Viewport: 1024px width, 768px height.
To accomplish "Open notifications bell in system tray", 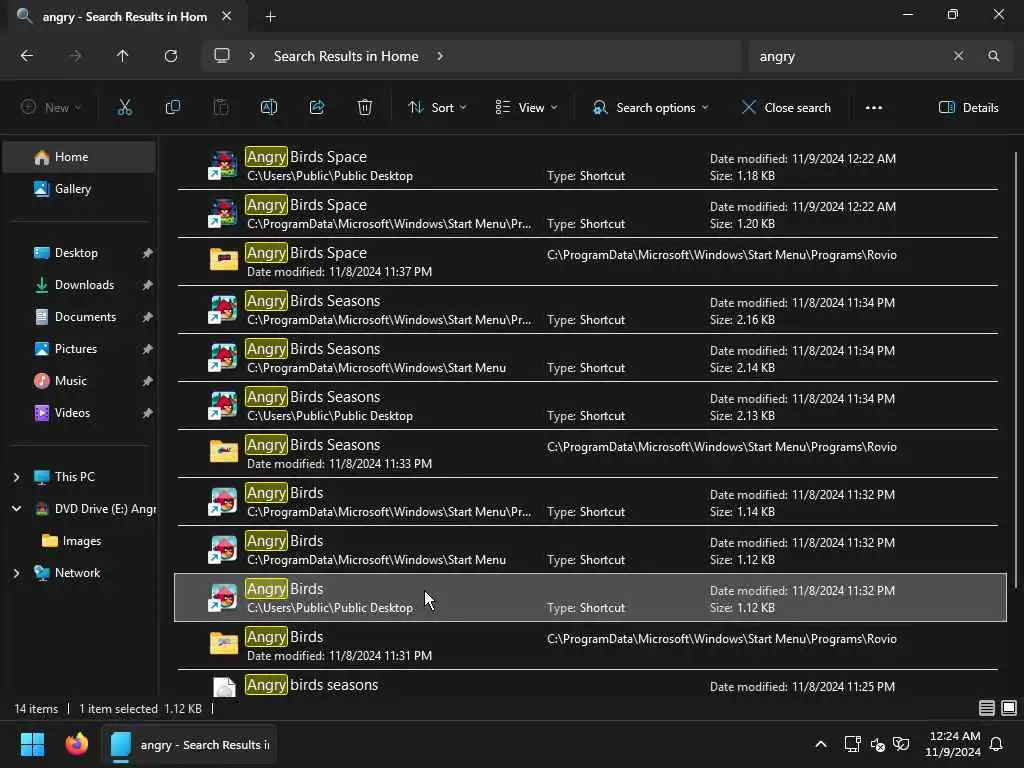I will pyautogui.click(x=997, y=744).
